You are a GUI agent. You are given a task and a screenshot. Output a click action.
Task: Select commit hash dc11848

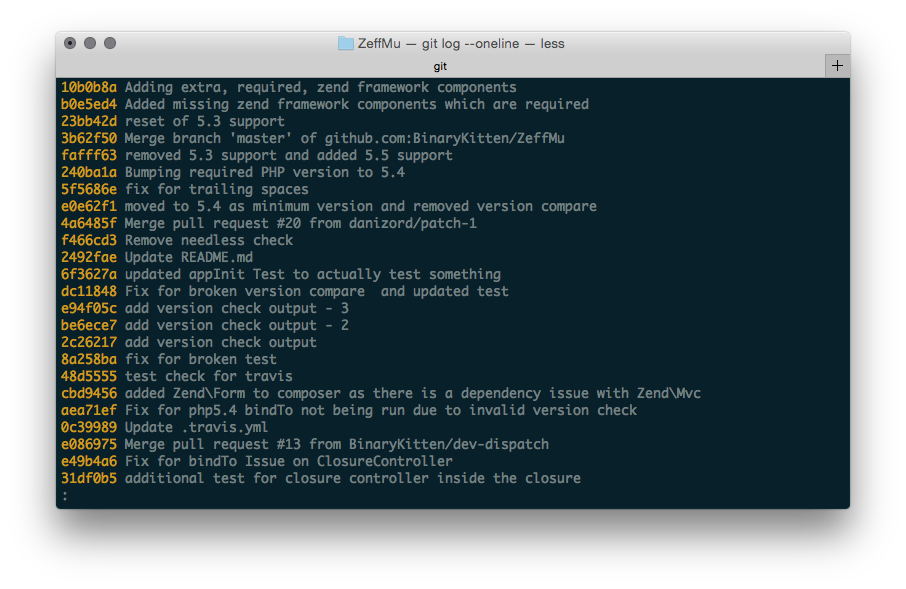tap(88, 291)
